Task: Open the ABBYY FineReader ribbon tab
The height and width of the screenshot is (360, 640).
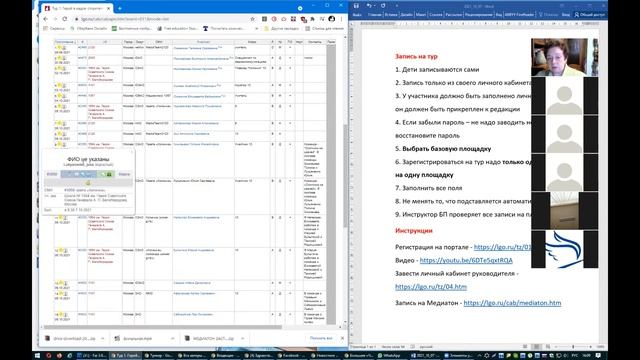Action: point(519,15)
